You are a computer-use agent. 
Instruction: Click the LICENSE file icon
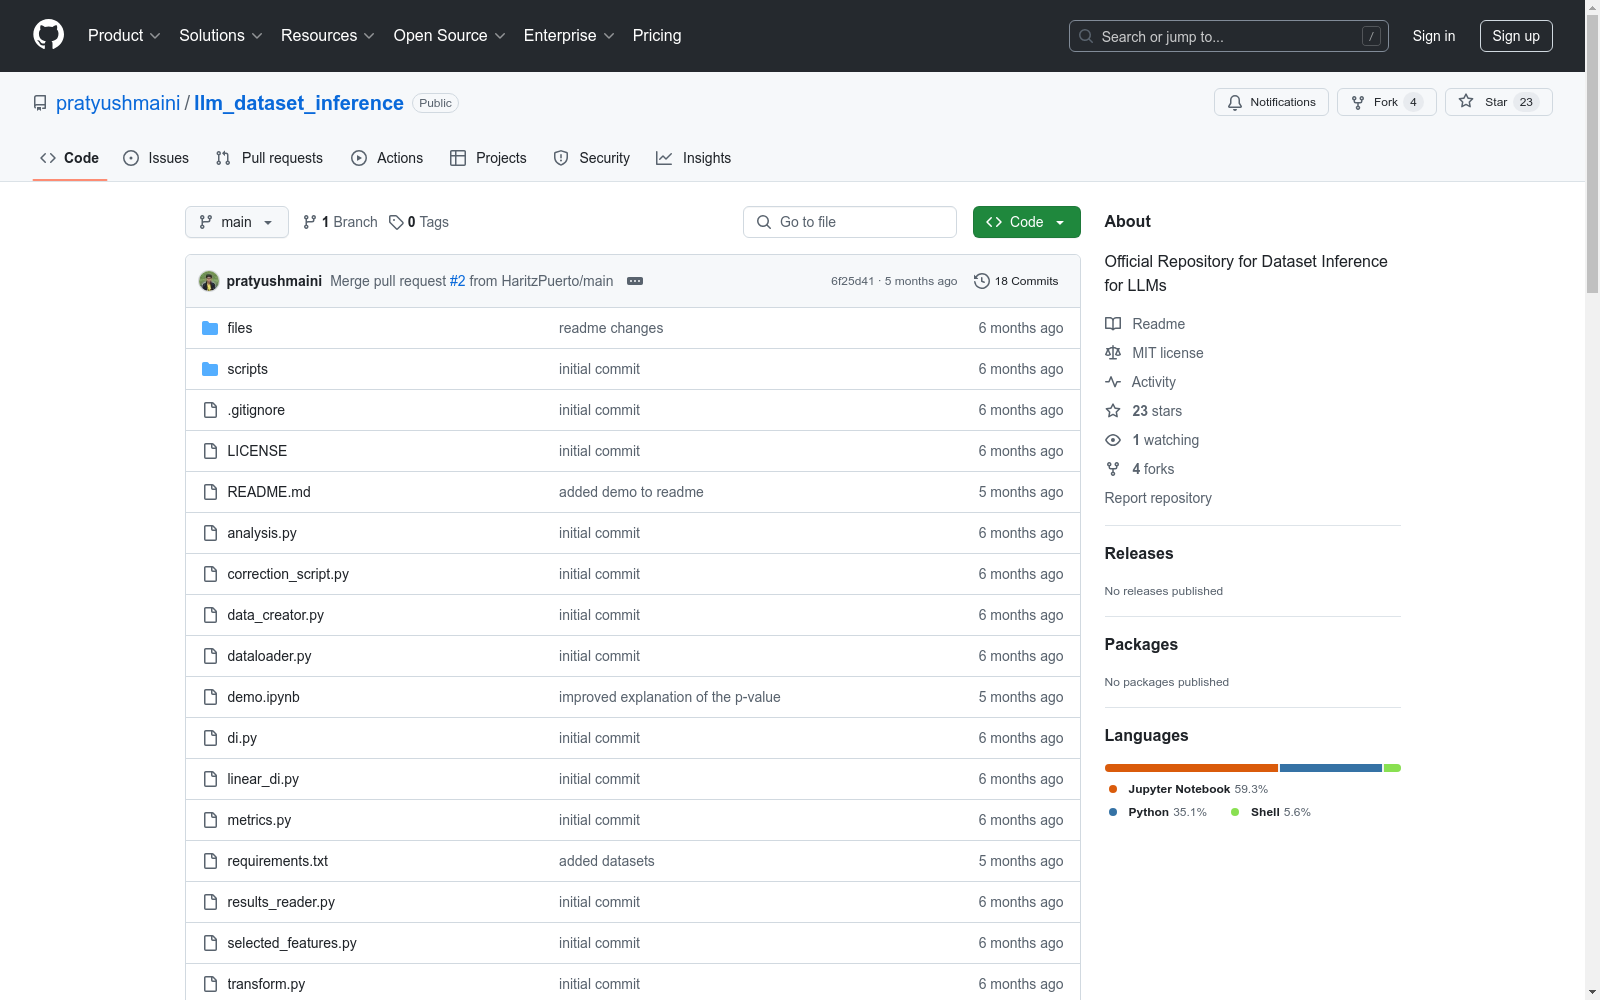(210, 451)
